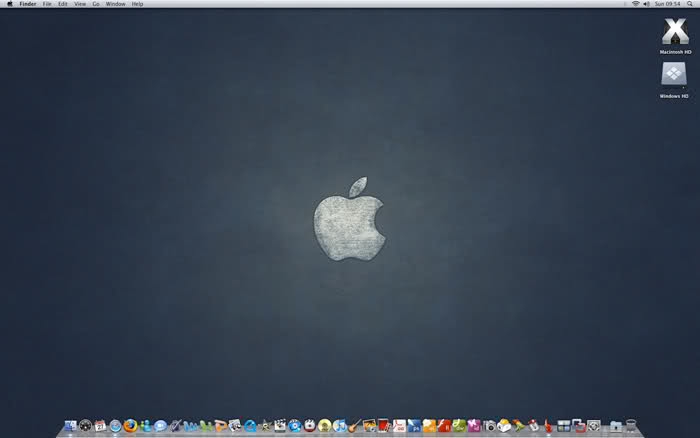This screenshot has width=700, height=438.
Task: Launch iMovie star icon in dock
Action: [x=265, y=426]
